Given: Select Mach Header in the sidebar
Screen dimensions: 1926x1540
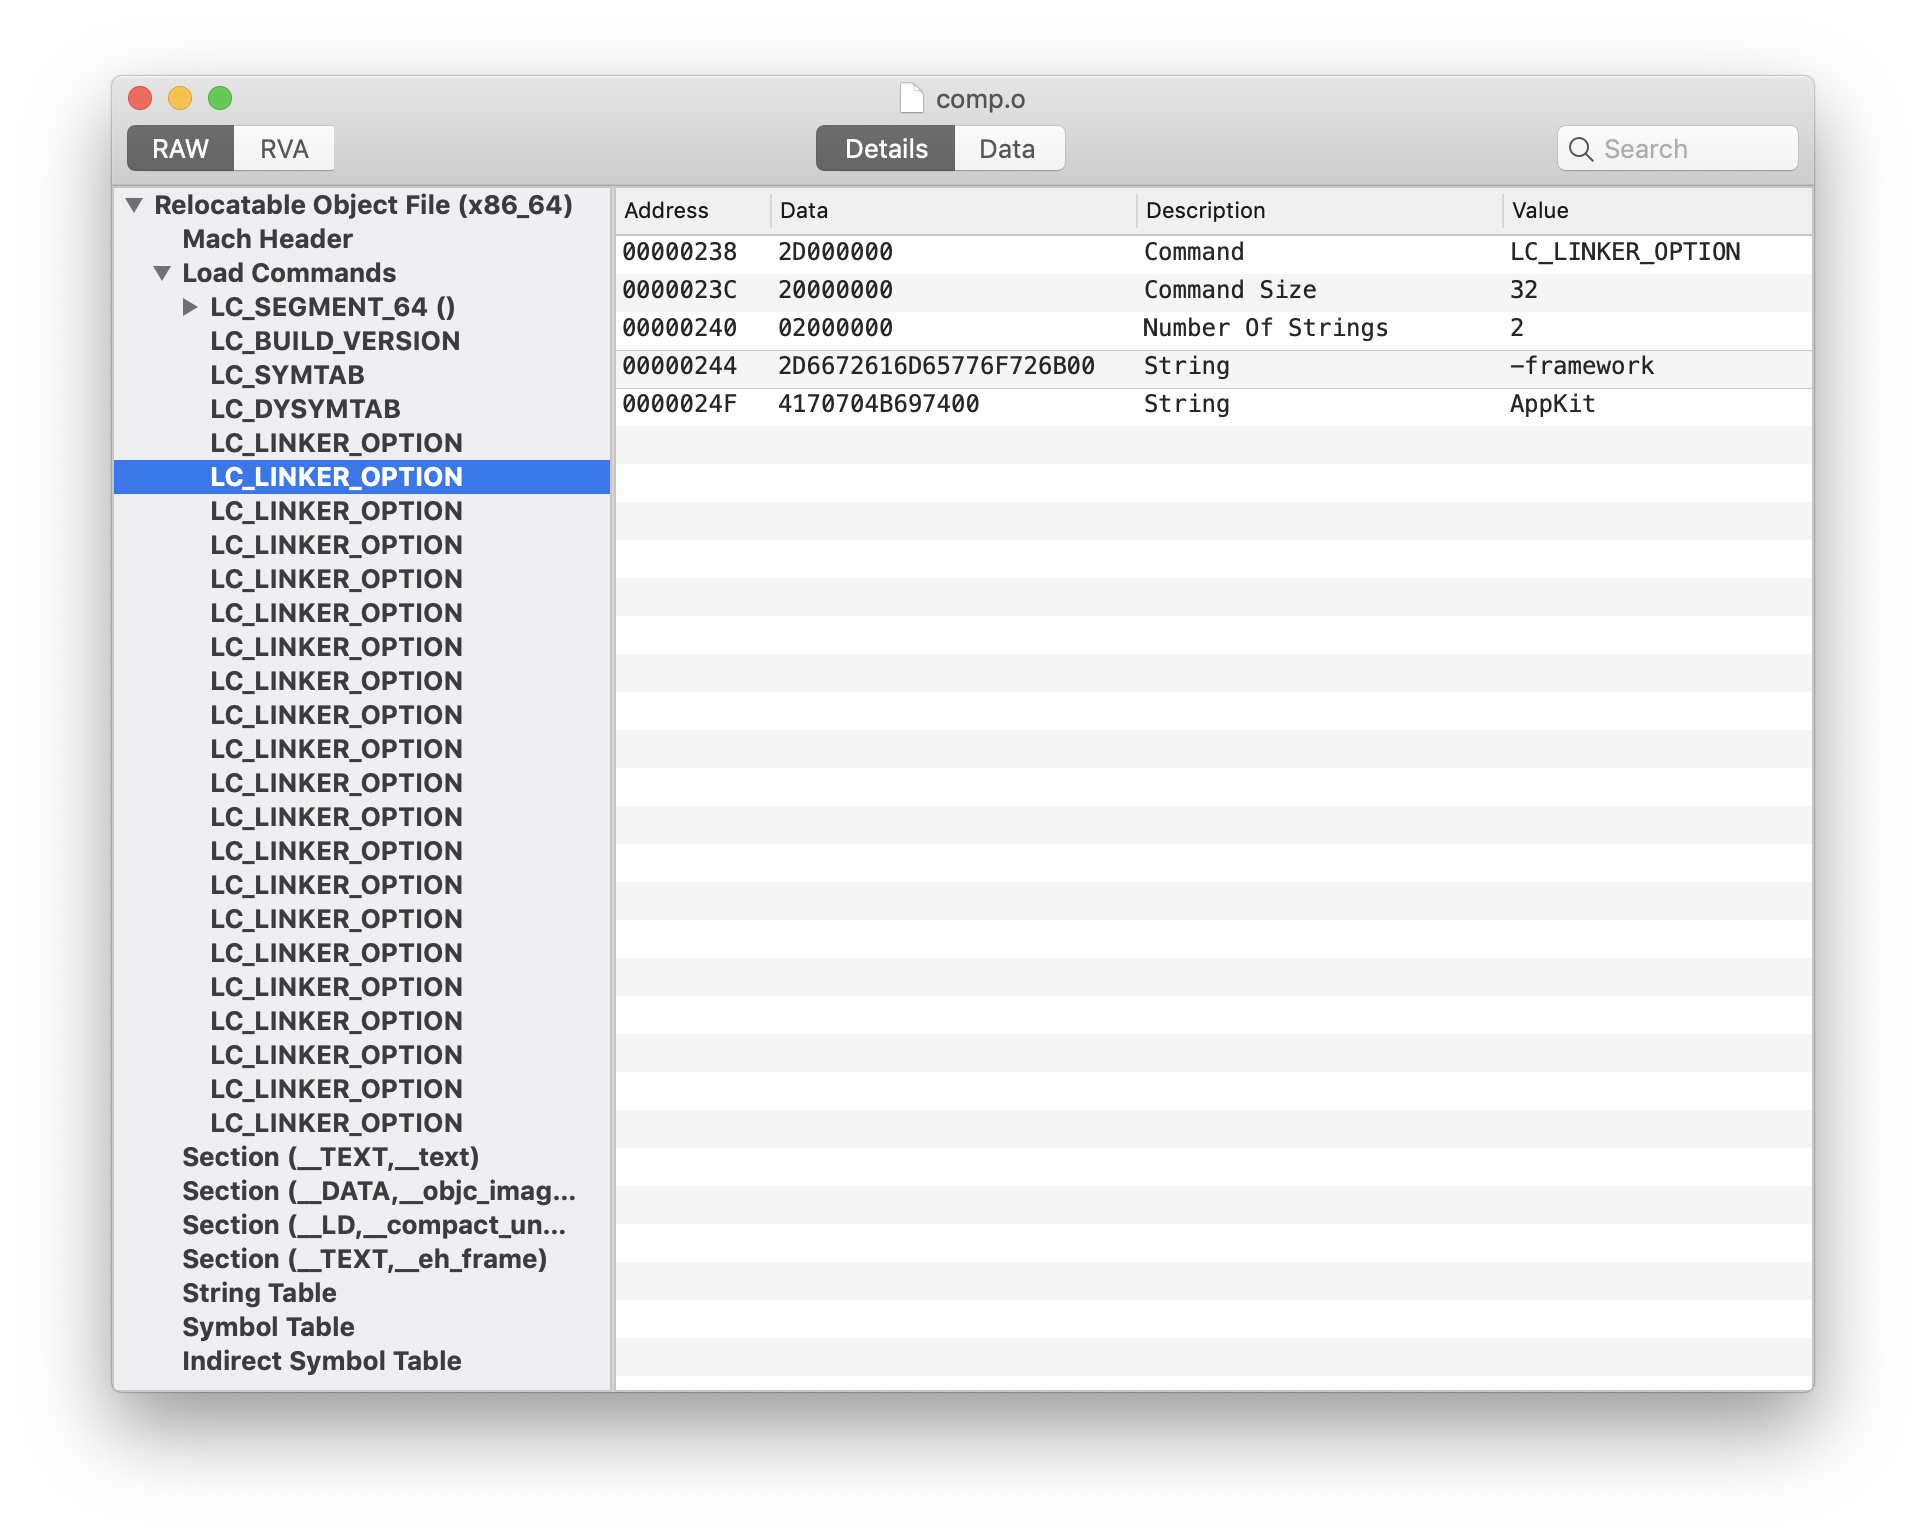Looking at the screenshot, I should [267, 239].
